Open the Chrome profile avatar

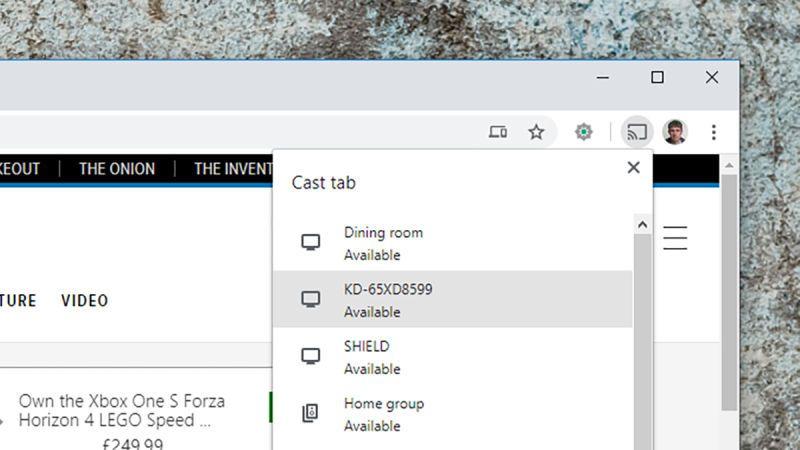[x=674, y=132]
